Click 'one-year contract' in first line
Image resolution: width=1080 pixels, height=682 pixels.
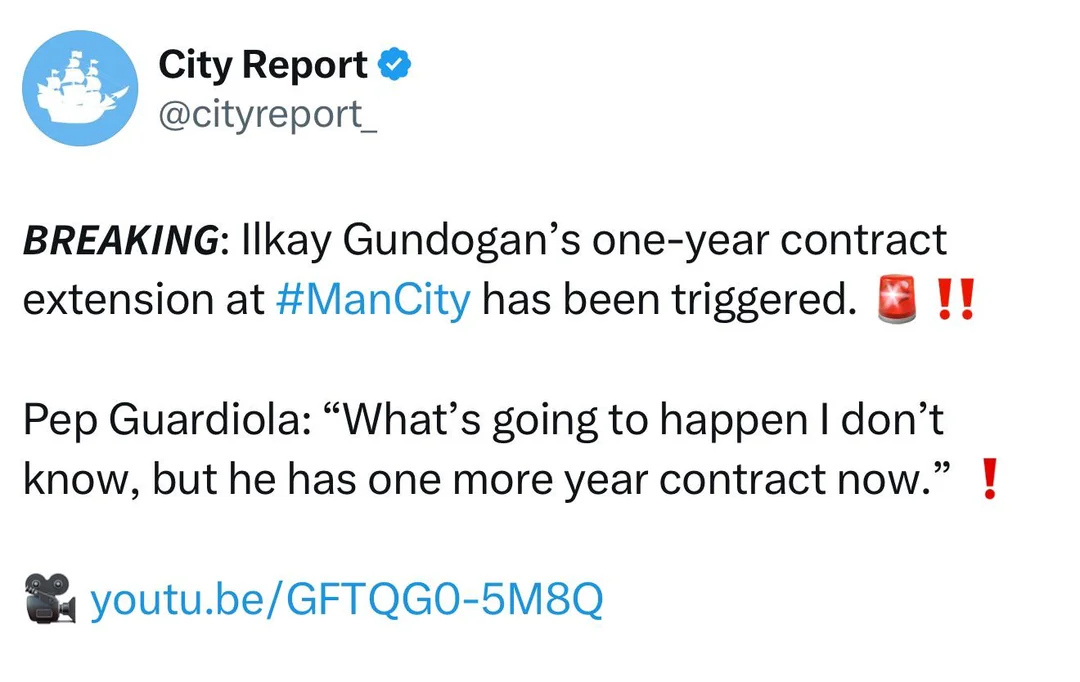pos(769,240)
